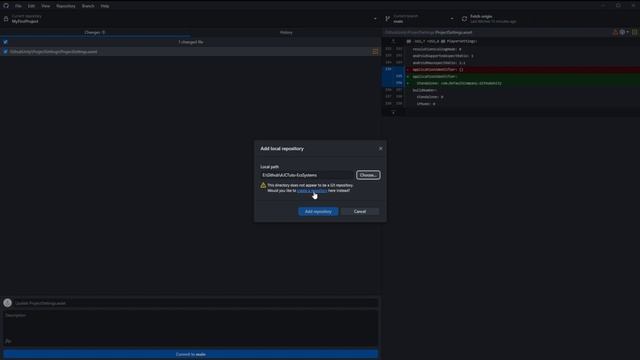640x360 pixels.
Task: Open the diff options gear dropdown
Action: point(624,32)
